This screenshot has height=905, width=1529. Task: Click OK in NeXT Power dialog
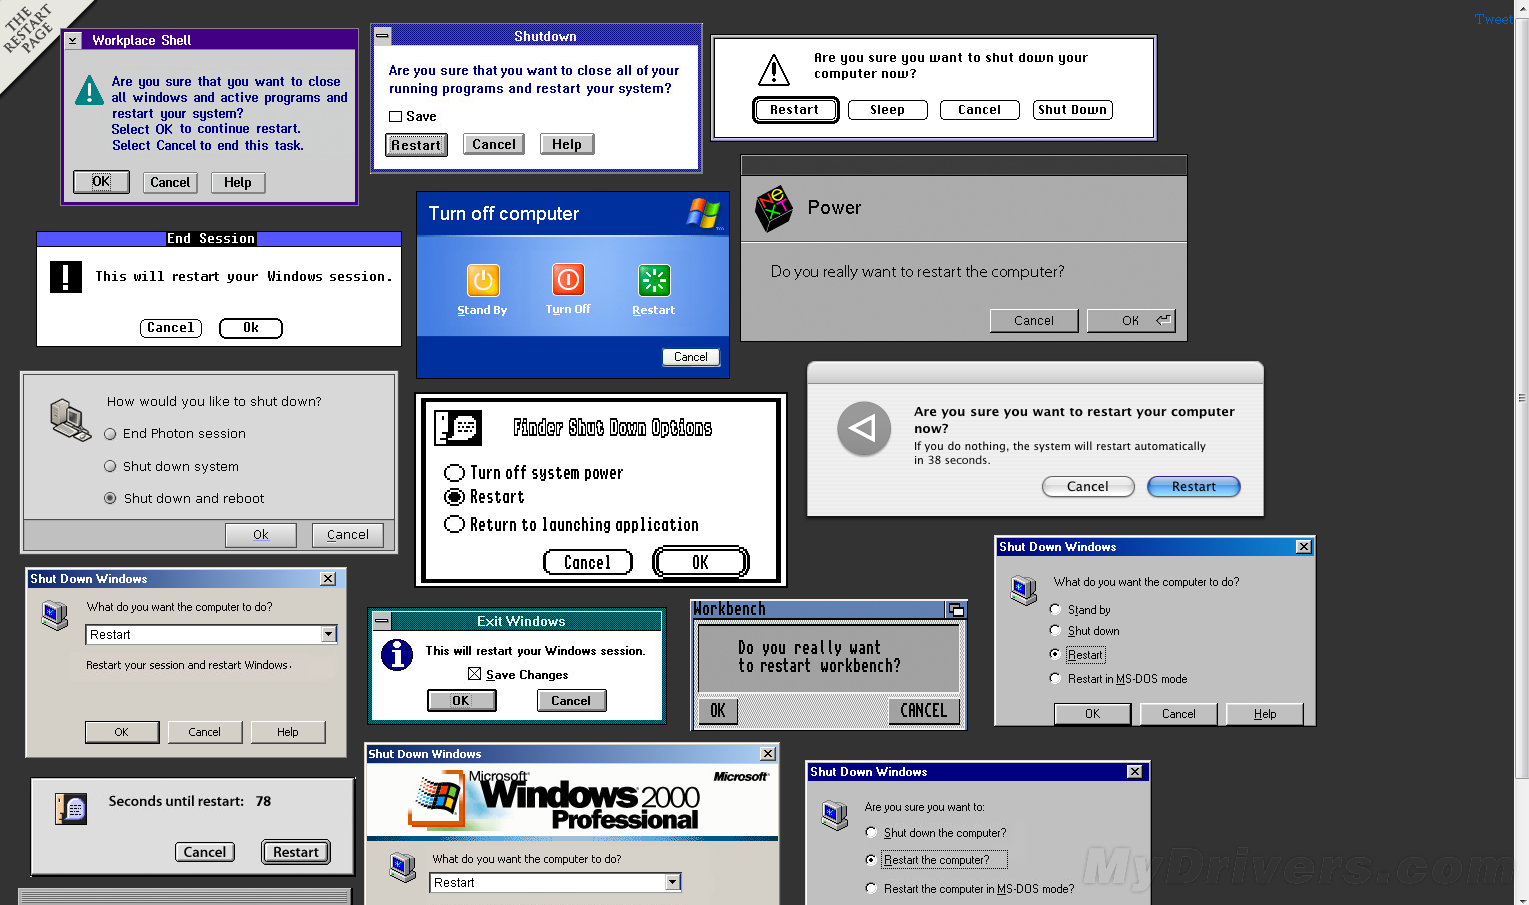pos(1131,321)
